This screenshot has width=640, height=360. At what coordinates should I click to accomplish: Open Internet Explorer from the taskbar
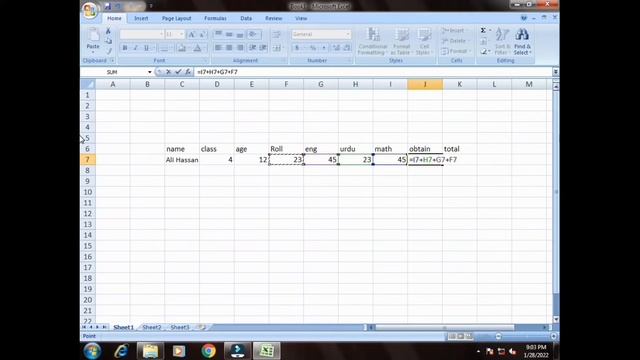(121, 351)
